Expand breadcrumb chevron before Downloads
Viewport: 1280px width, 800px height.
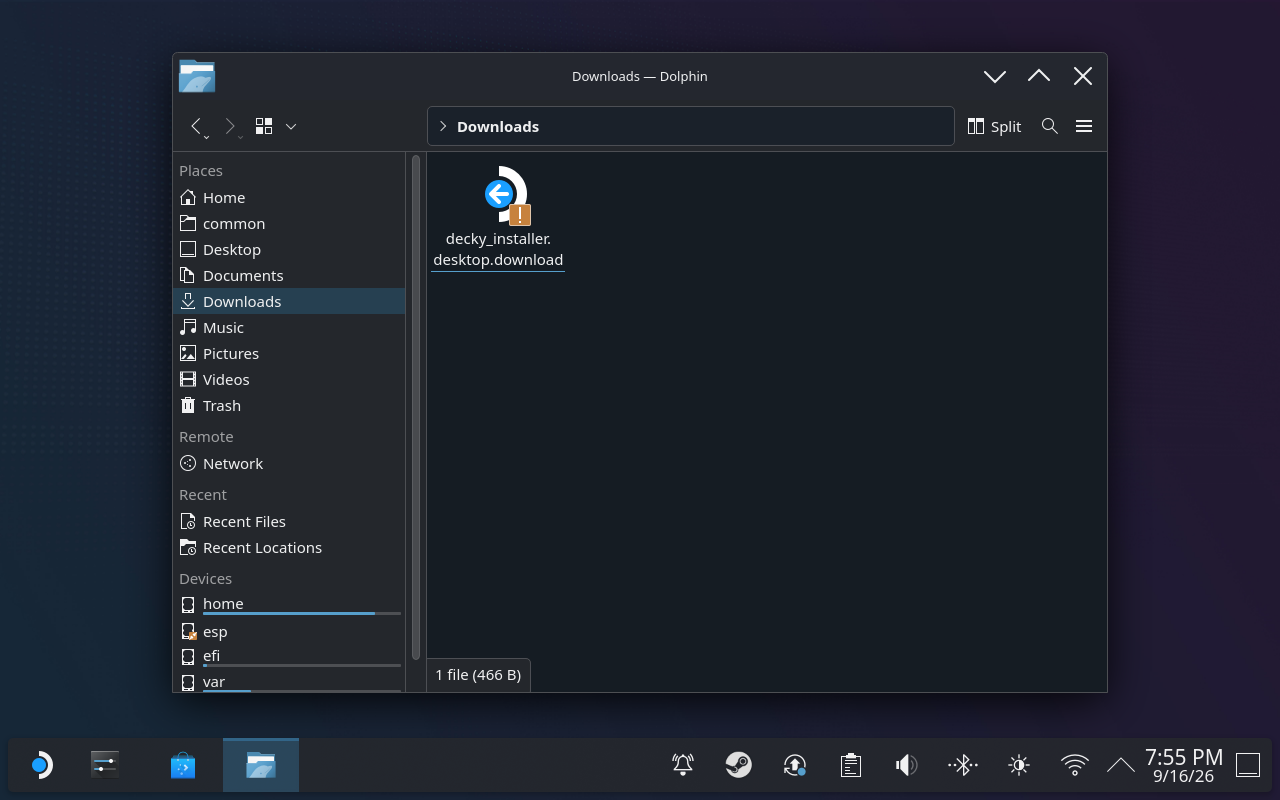pyautogui.click(x=443, y=126)
